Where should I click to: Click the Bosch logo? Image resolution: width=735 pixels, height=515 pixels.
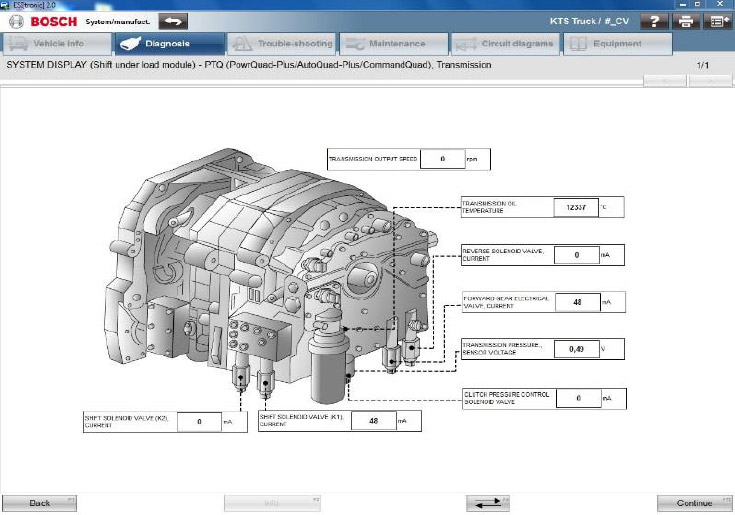(x=43, y=22)
